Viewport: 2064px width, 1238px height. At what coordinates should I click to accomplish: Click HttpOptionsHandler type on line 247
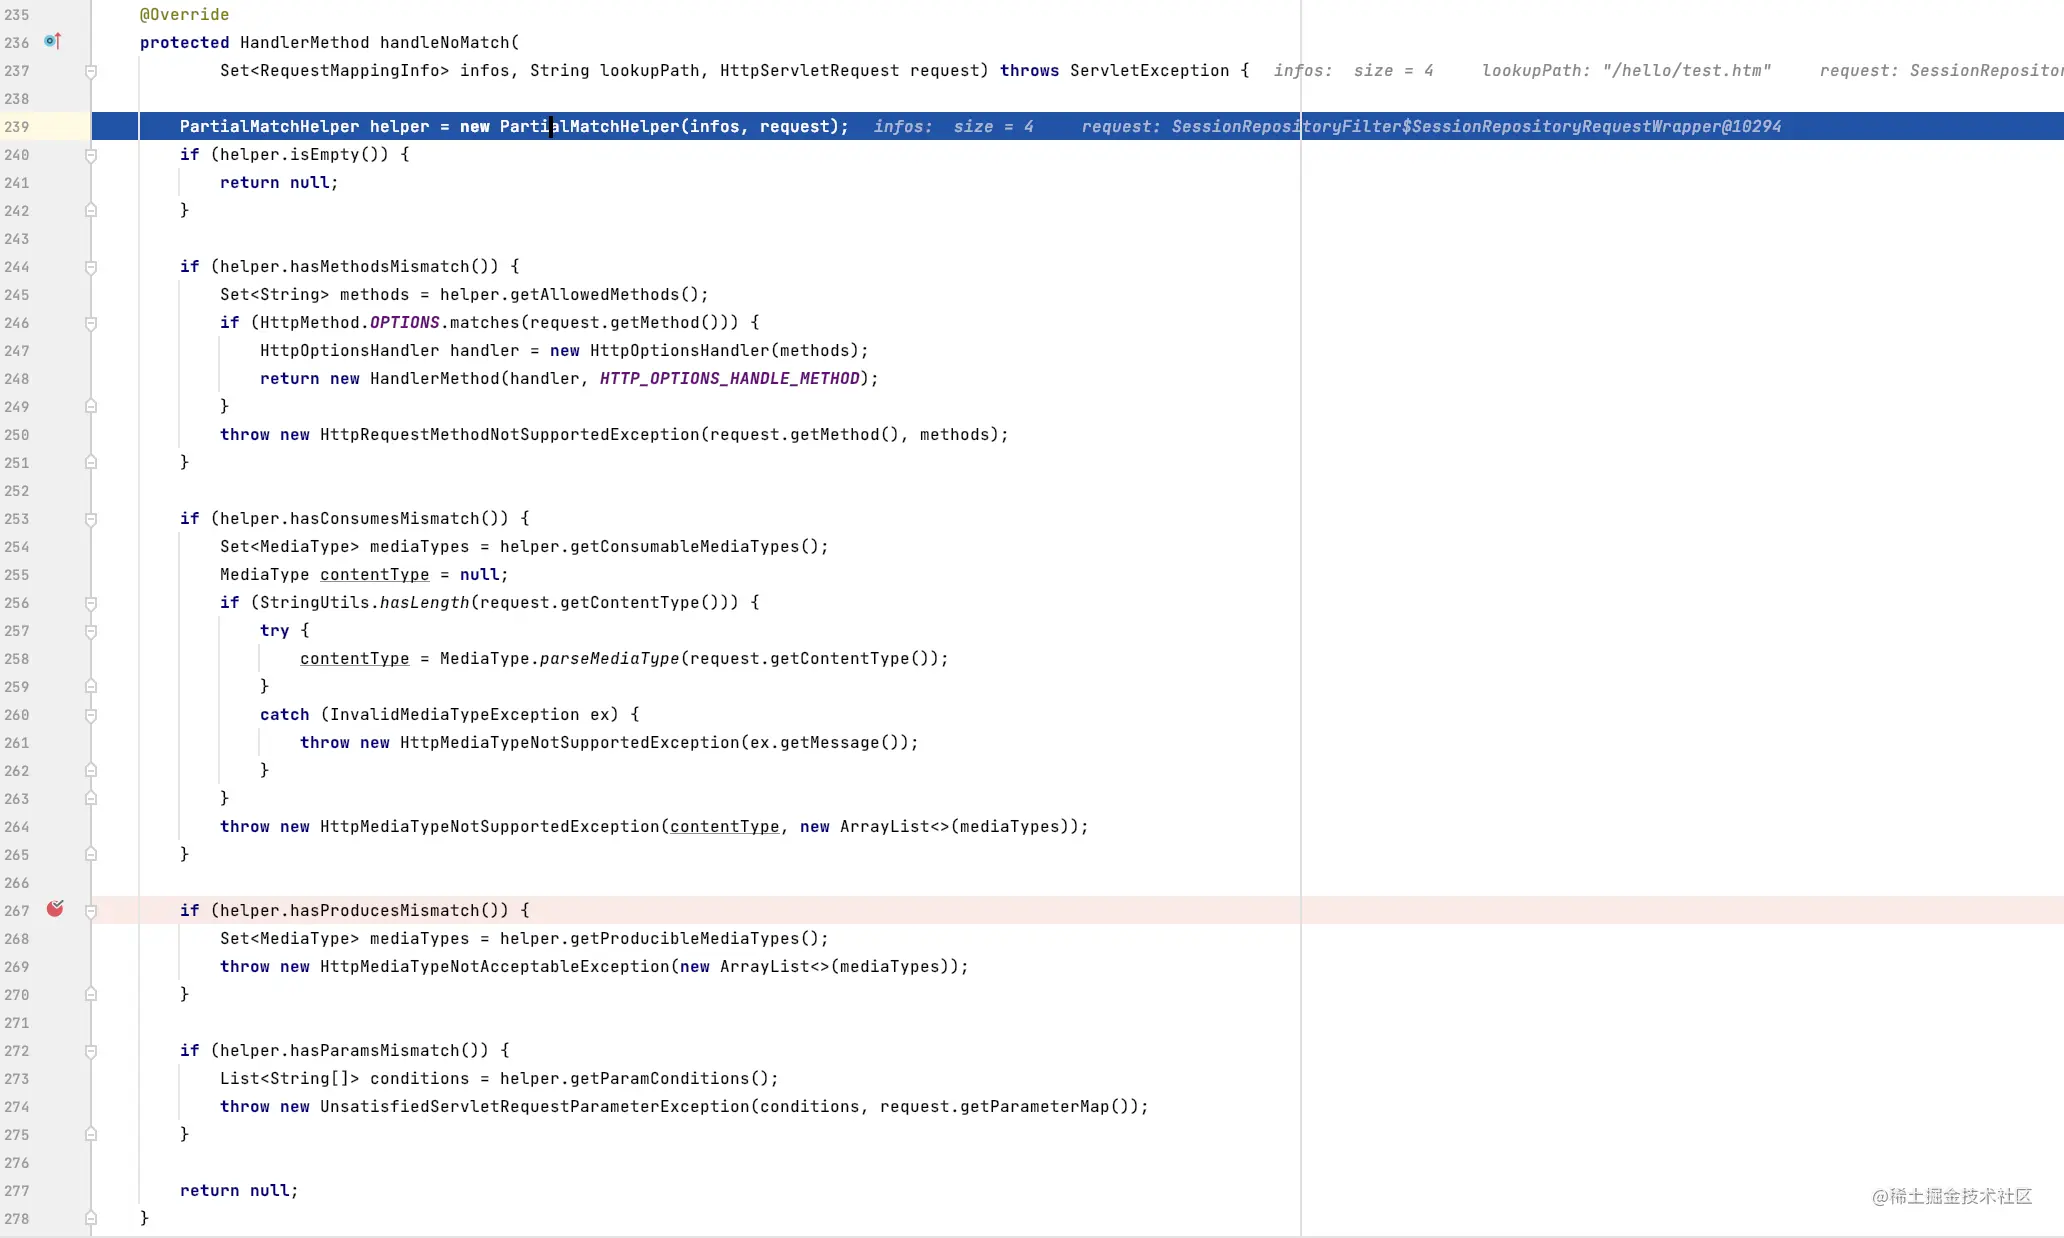(x=349, y=350)
